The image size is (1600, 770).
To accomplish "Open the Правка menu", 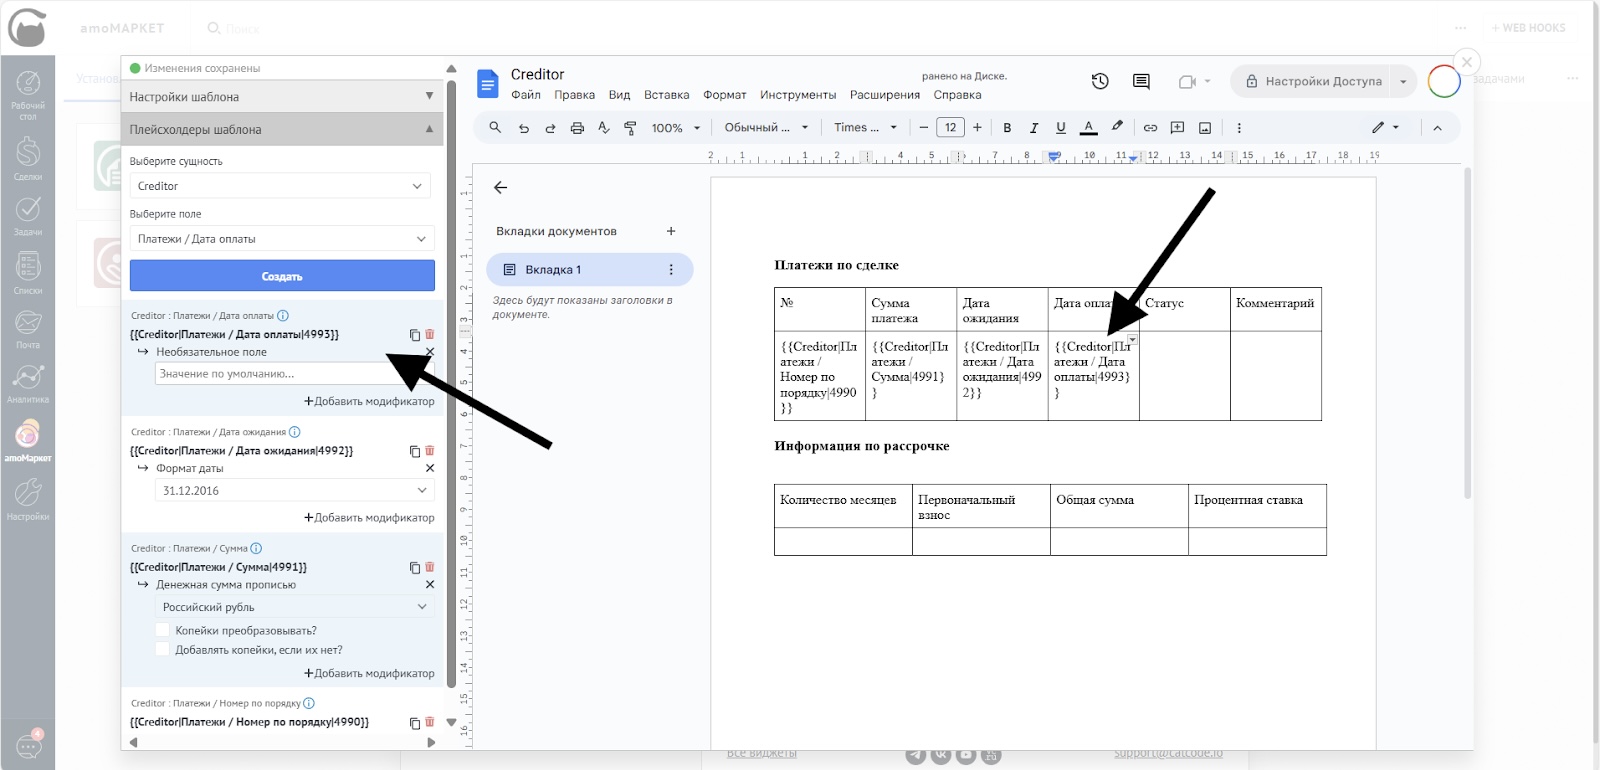I will (x=574, y=95).
